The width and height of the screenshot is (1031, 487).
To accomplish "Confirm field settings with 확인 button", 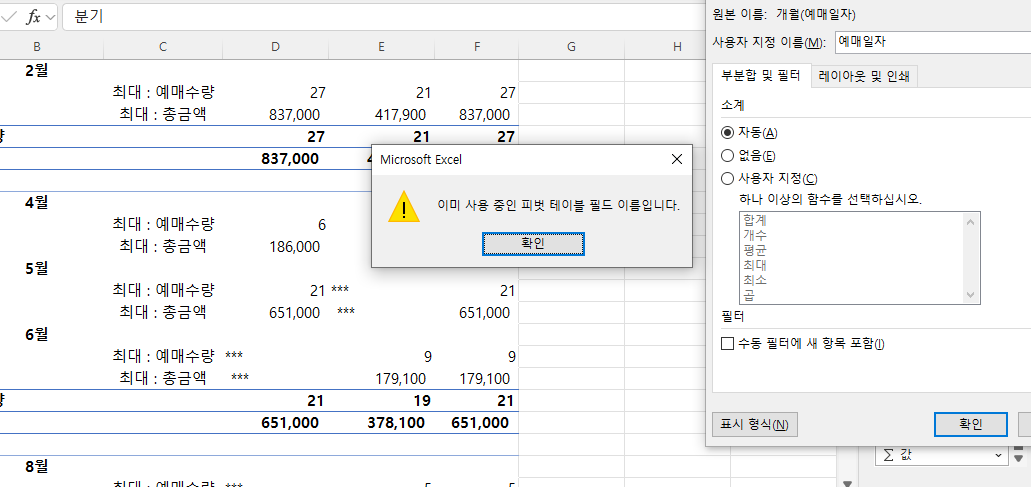I will coord(970,424).
